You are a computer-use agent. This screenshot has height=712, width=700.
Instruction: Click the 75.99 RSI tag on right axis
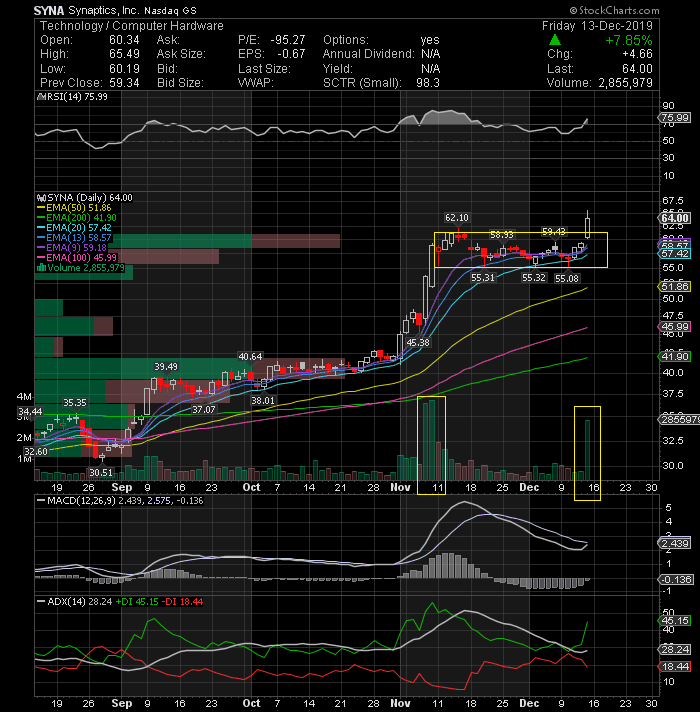click(675, 118)
